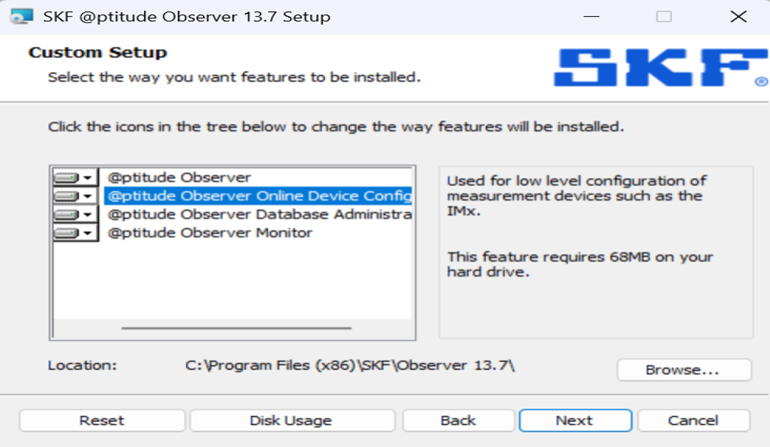Go Back to the previous step
The height and width of the screenshot is (447, 770).
pos(458,420)
